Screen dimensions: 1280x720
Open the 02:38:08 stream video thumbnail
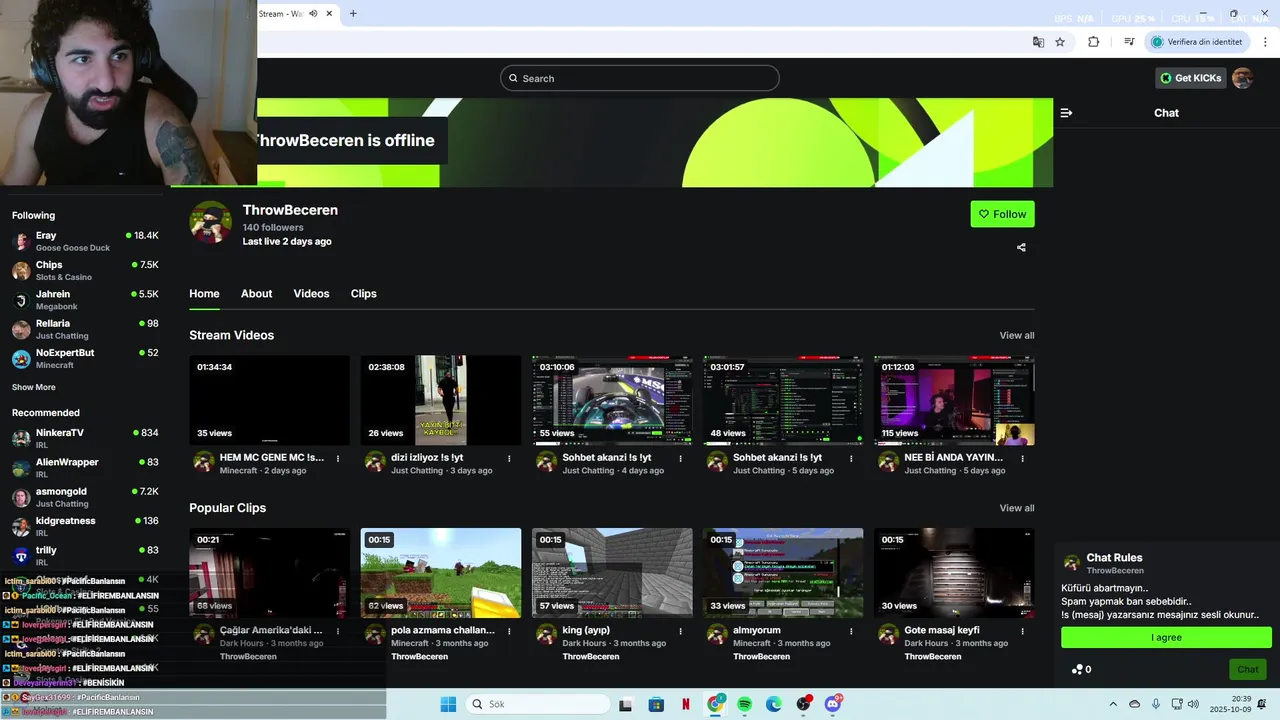[x=441, y=400]
